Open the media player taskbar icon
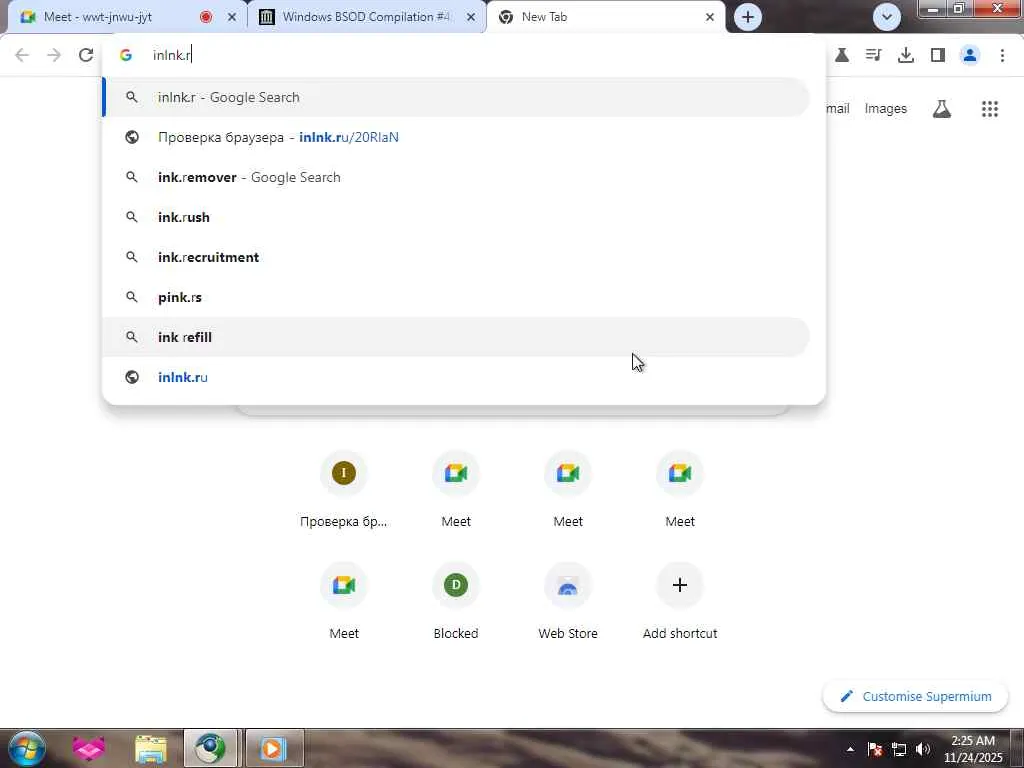1024x768 pixels. [x=274, y=749]
